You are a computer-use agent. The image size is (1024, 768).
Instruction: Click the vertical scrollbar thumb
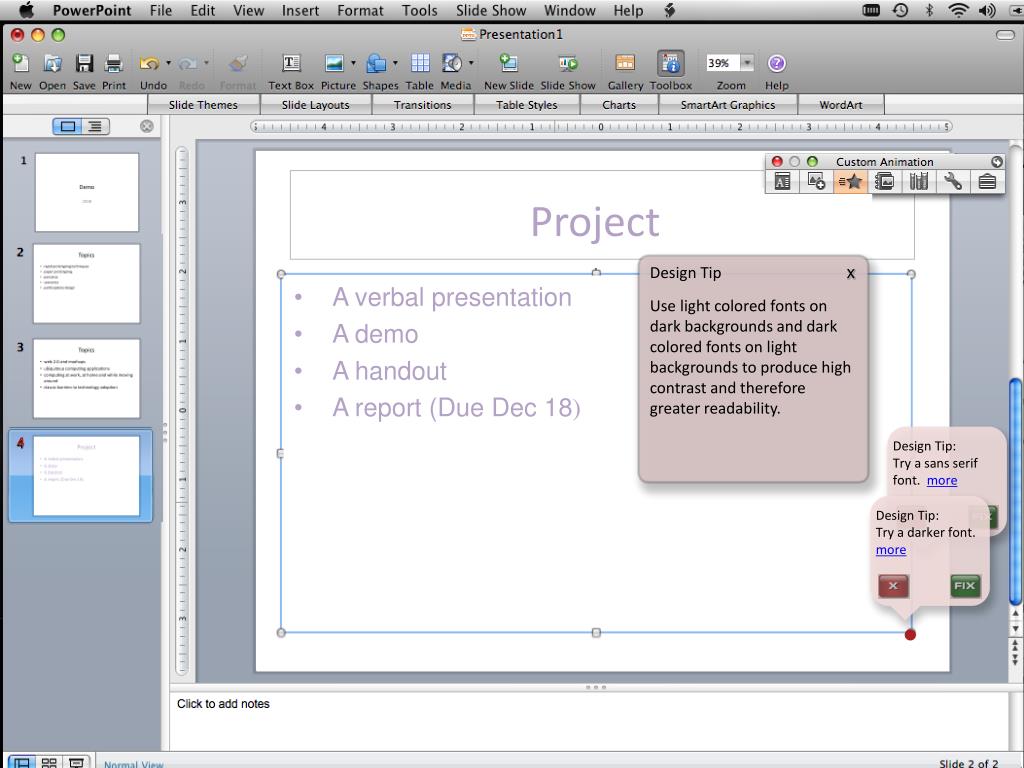coord(1016,492)
